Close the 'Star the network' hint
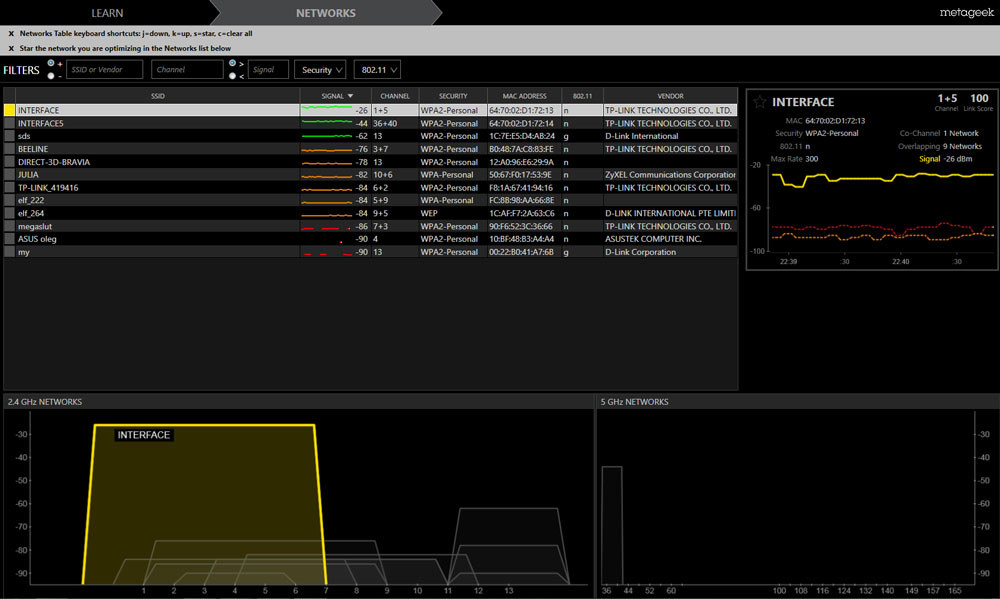Screen dimensions: 1000x599 point(11,48)
